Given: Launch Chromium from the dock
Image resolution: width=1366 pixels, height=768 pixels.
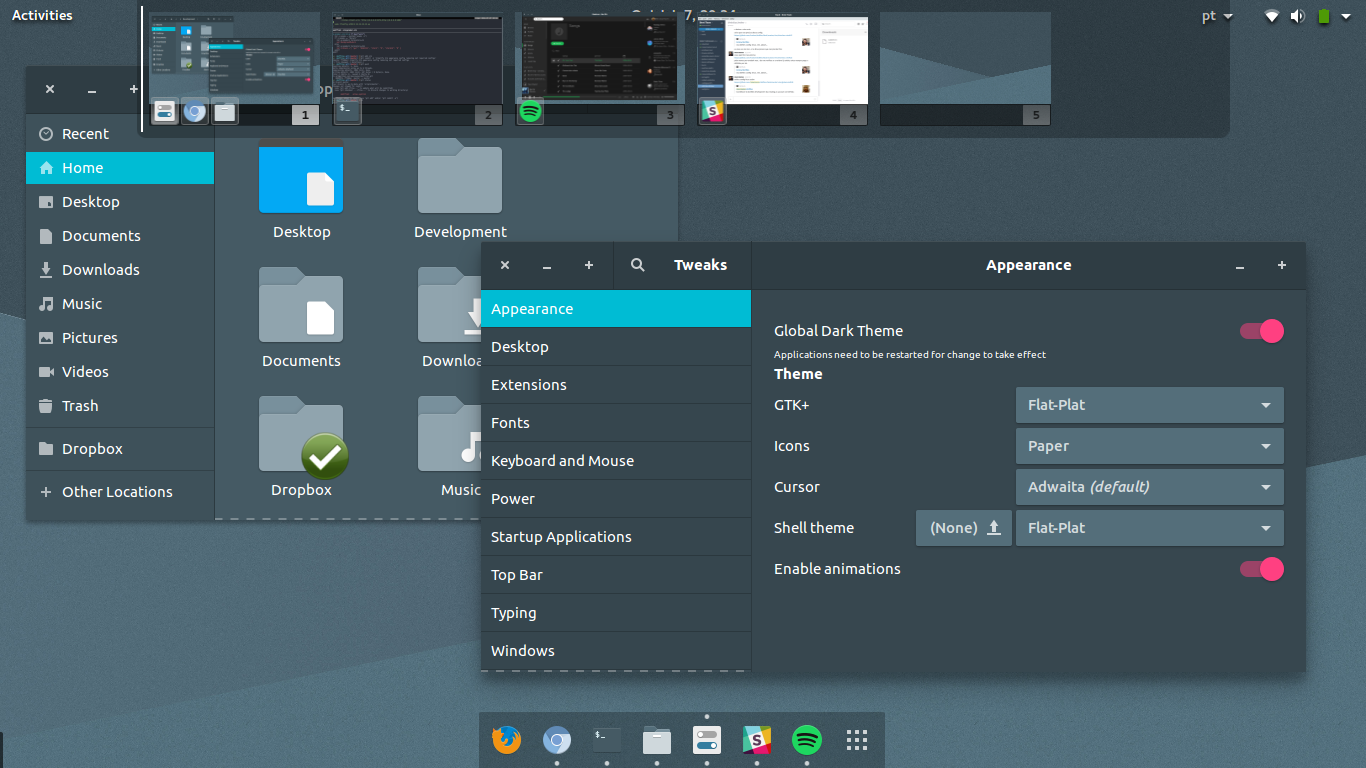Looking at the screenshot, I should pyautogui.click(x=557, y=740).
